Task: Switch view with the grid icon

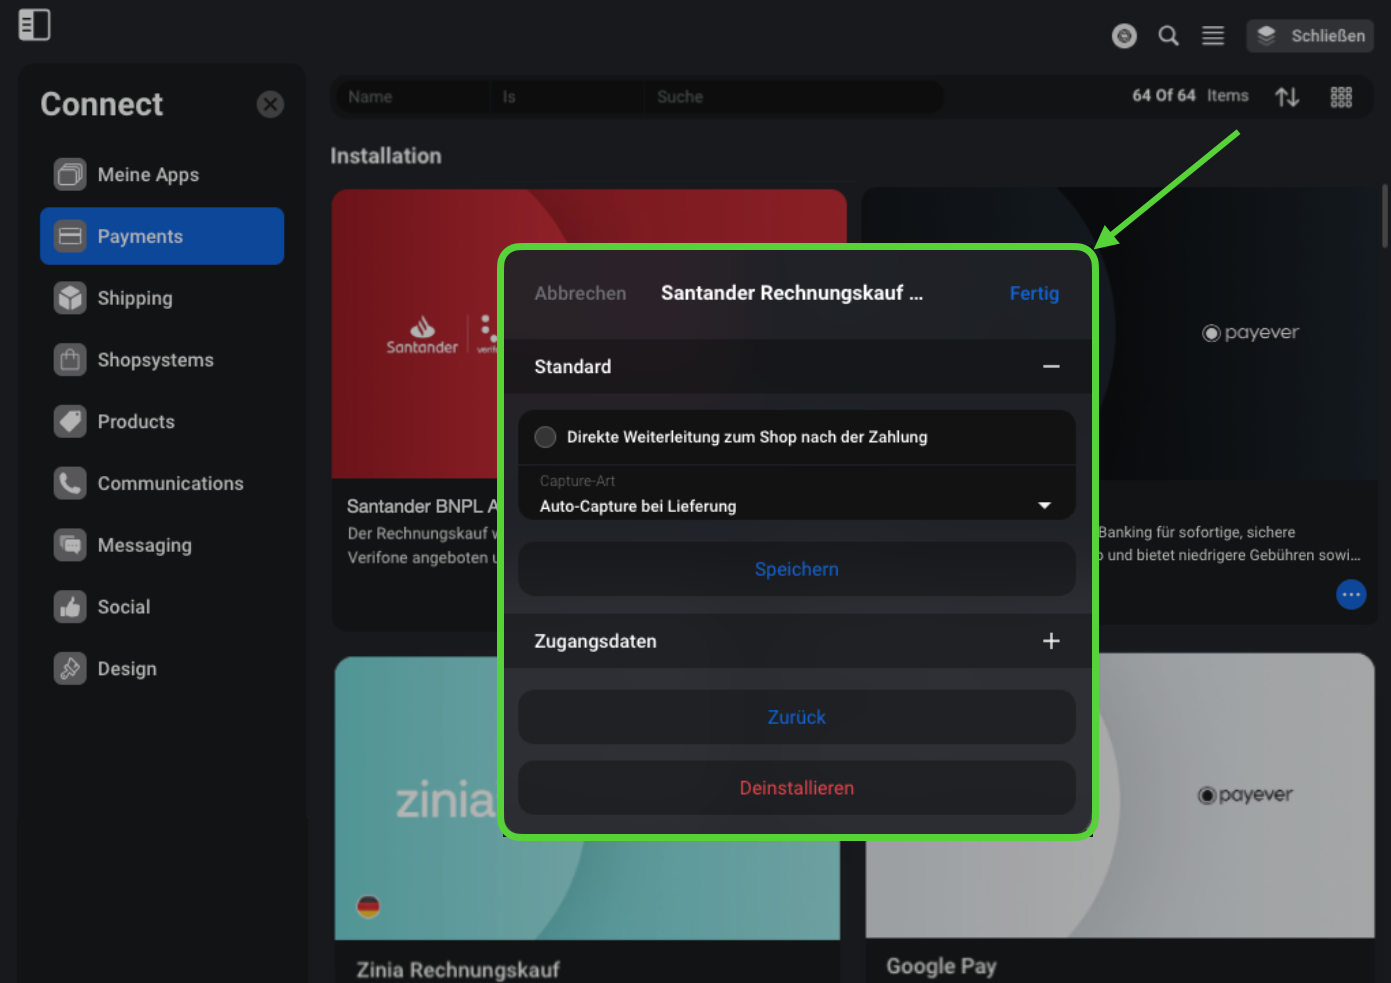Action: tap(1341, 97)
